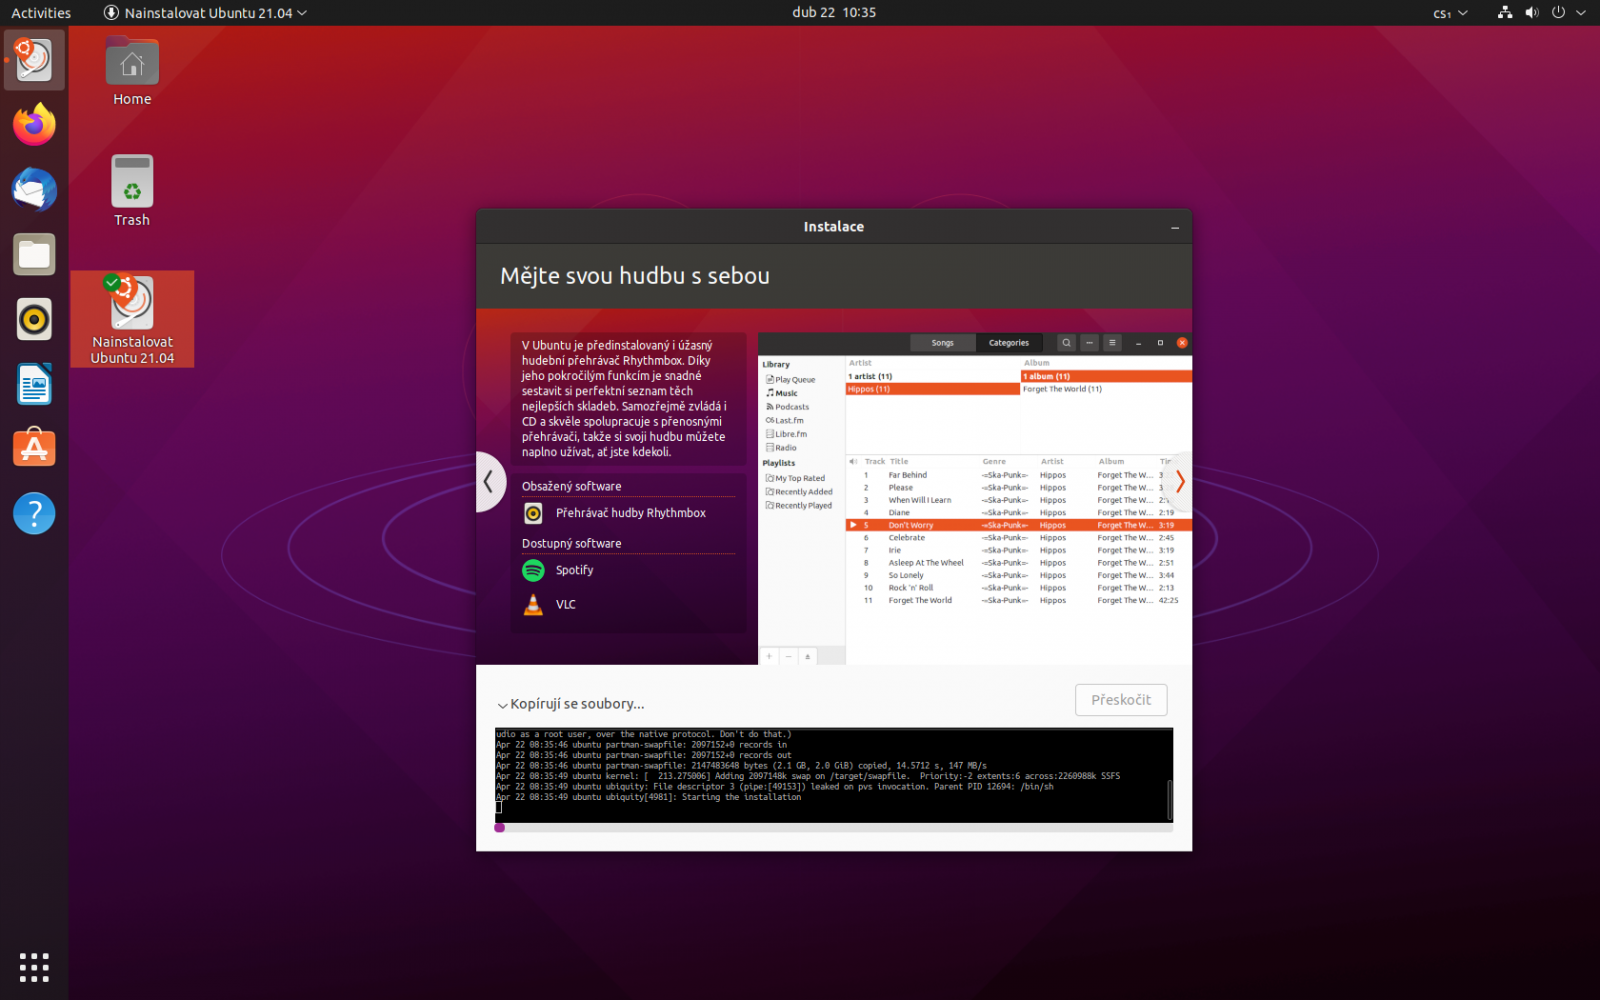Select Radio in the Library sidebar

pyautogui.click(x=786, y=448)
